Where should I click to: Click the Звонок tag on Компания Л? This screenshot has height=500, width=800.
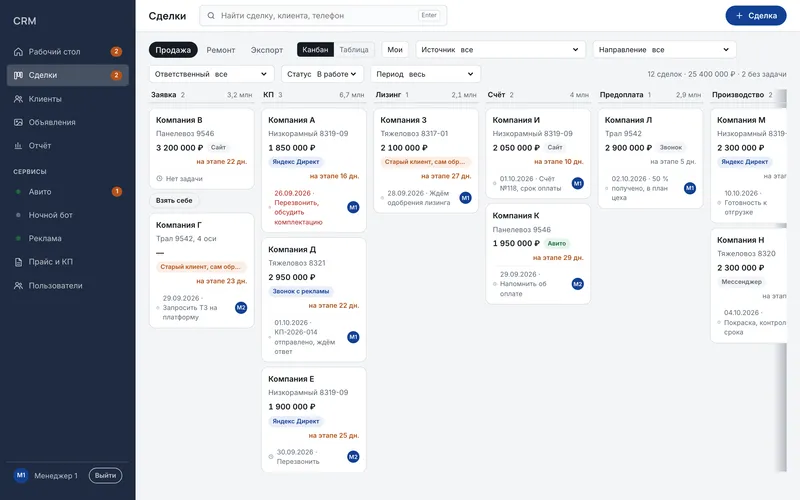[670, 147]
